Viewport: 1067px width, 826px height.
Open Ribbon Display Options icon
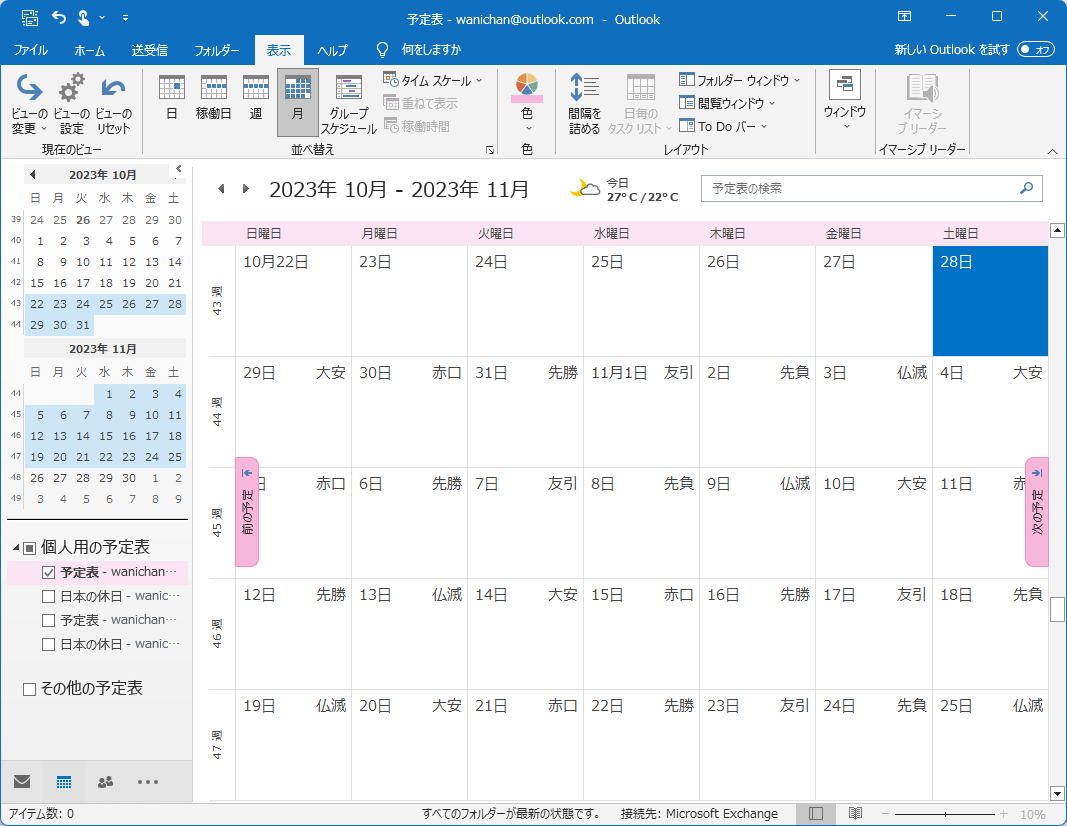[904, 17]
